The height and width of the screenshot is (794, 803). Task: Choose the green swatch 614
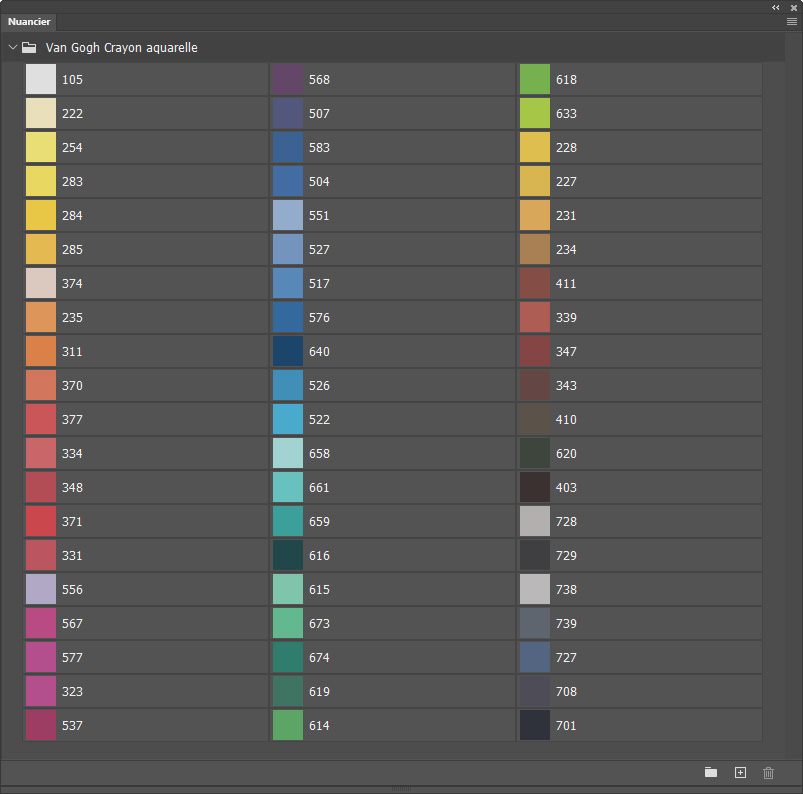pyautogui.click(x=288, y=725)
